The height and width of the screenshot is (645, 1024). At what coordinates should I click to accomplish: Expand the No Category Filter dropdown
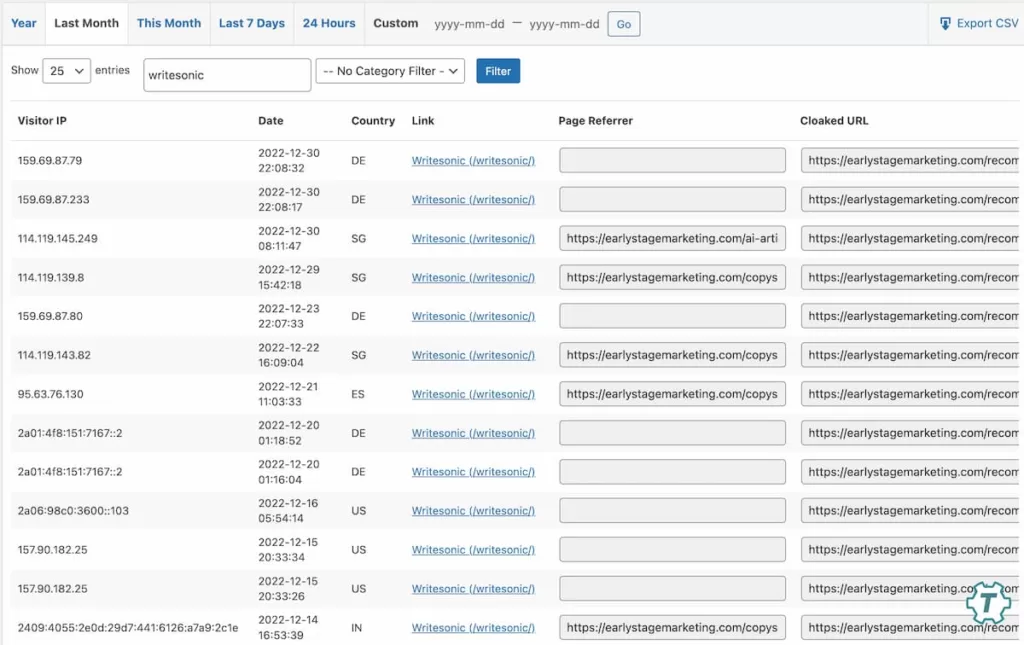[390, 71]
